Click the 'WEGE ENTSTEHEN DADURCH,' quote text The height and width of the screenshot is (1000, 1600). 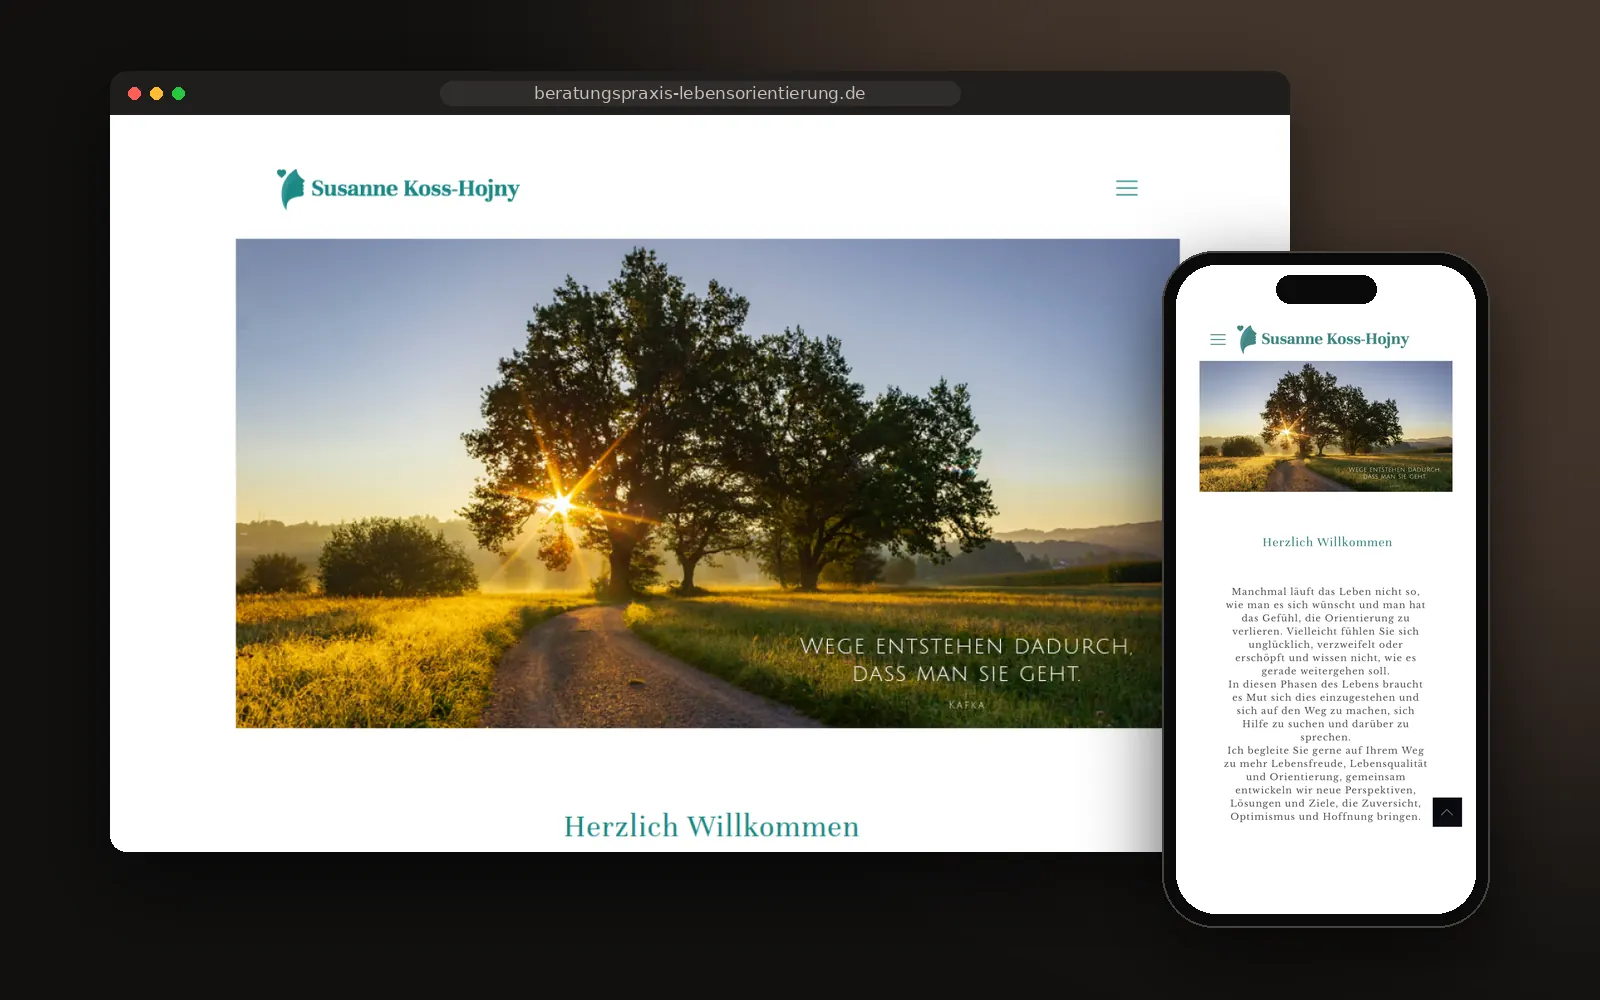(x=966, y=646)
